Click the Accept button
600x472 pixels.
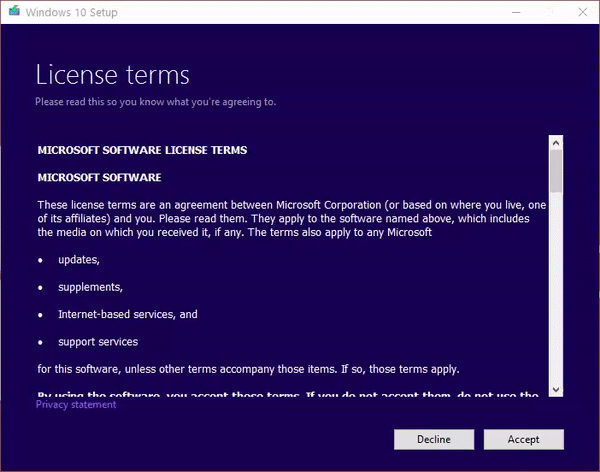[523, 439]
